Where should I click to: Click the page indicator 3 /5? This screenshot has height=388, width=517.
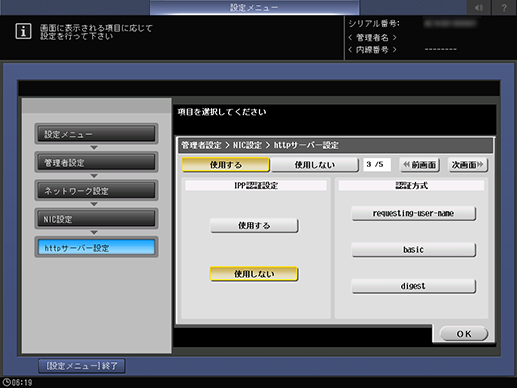pos(377,165)
